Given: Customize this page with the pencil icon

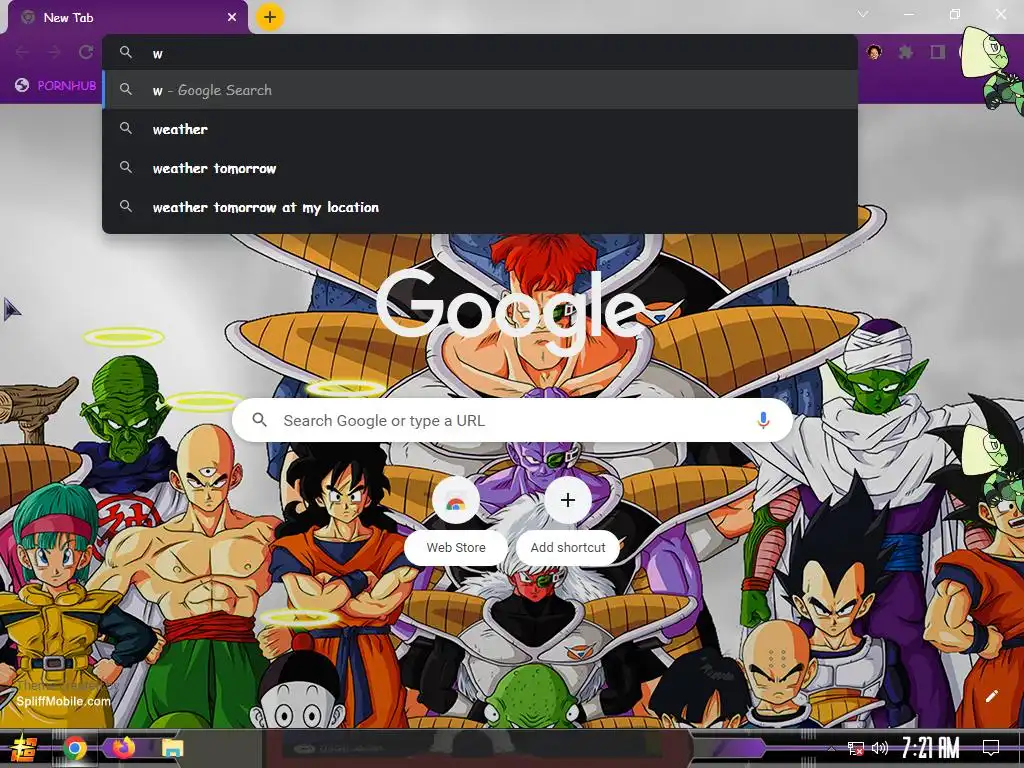Looking at the screenshot, I should click(x=991, y=696).
